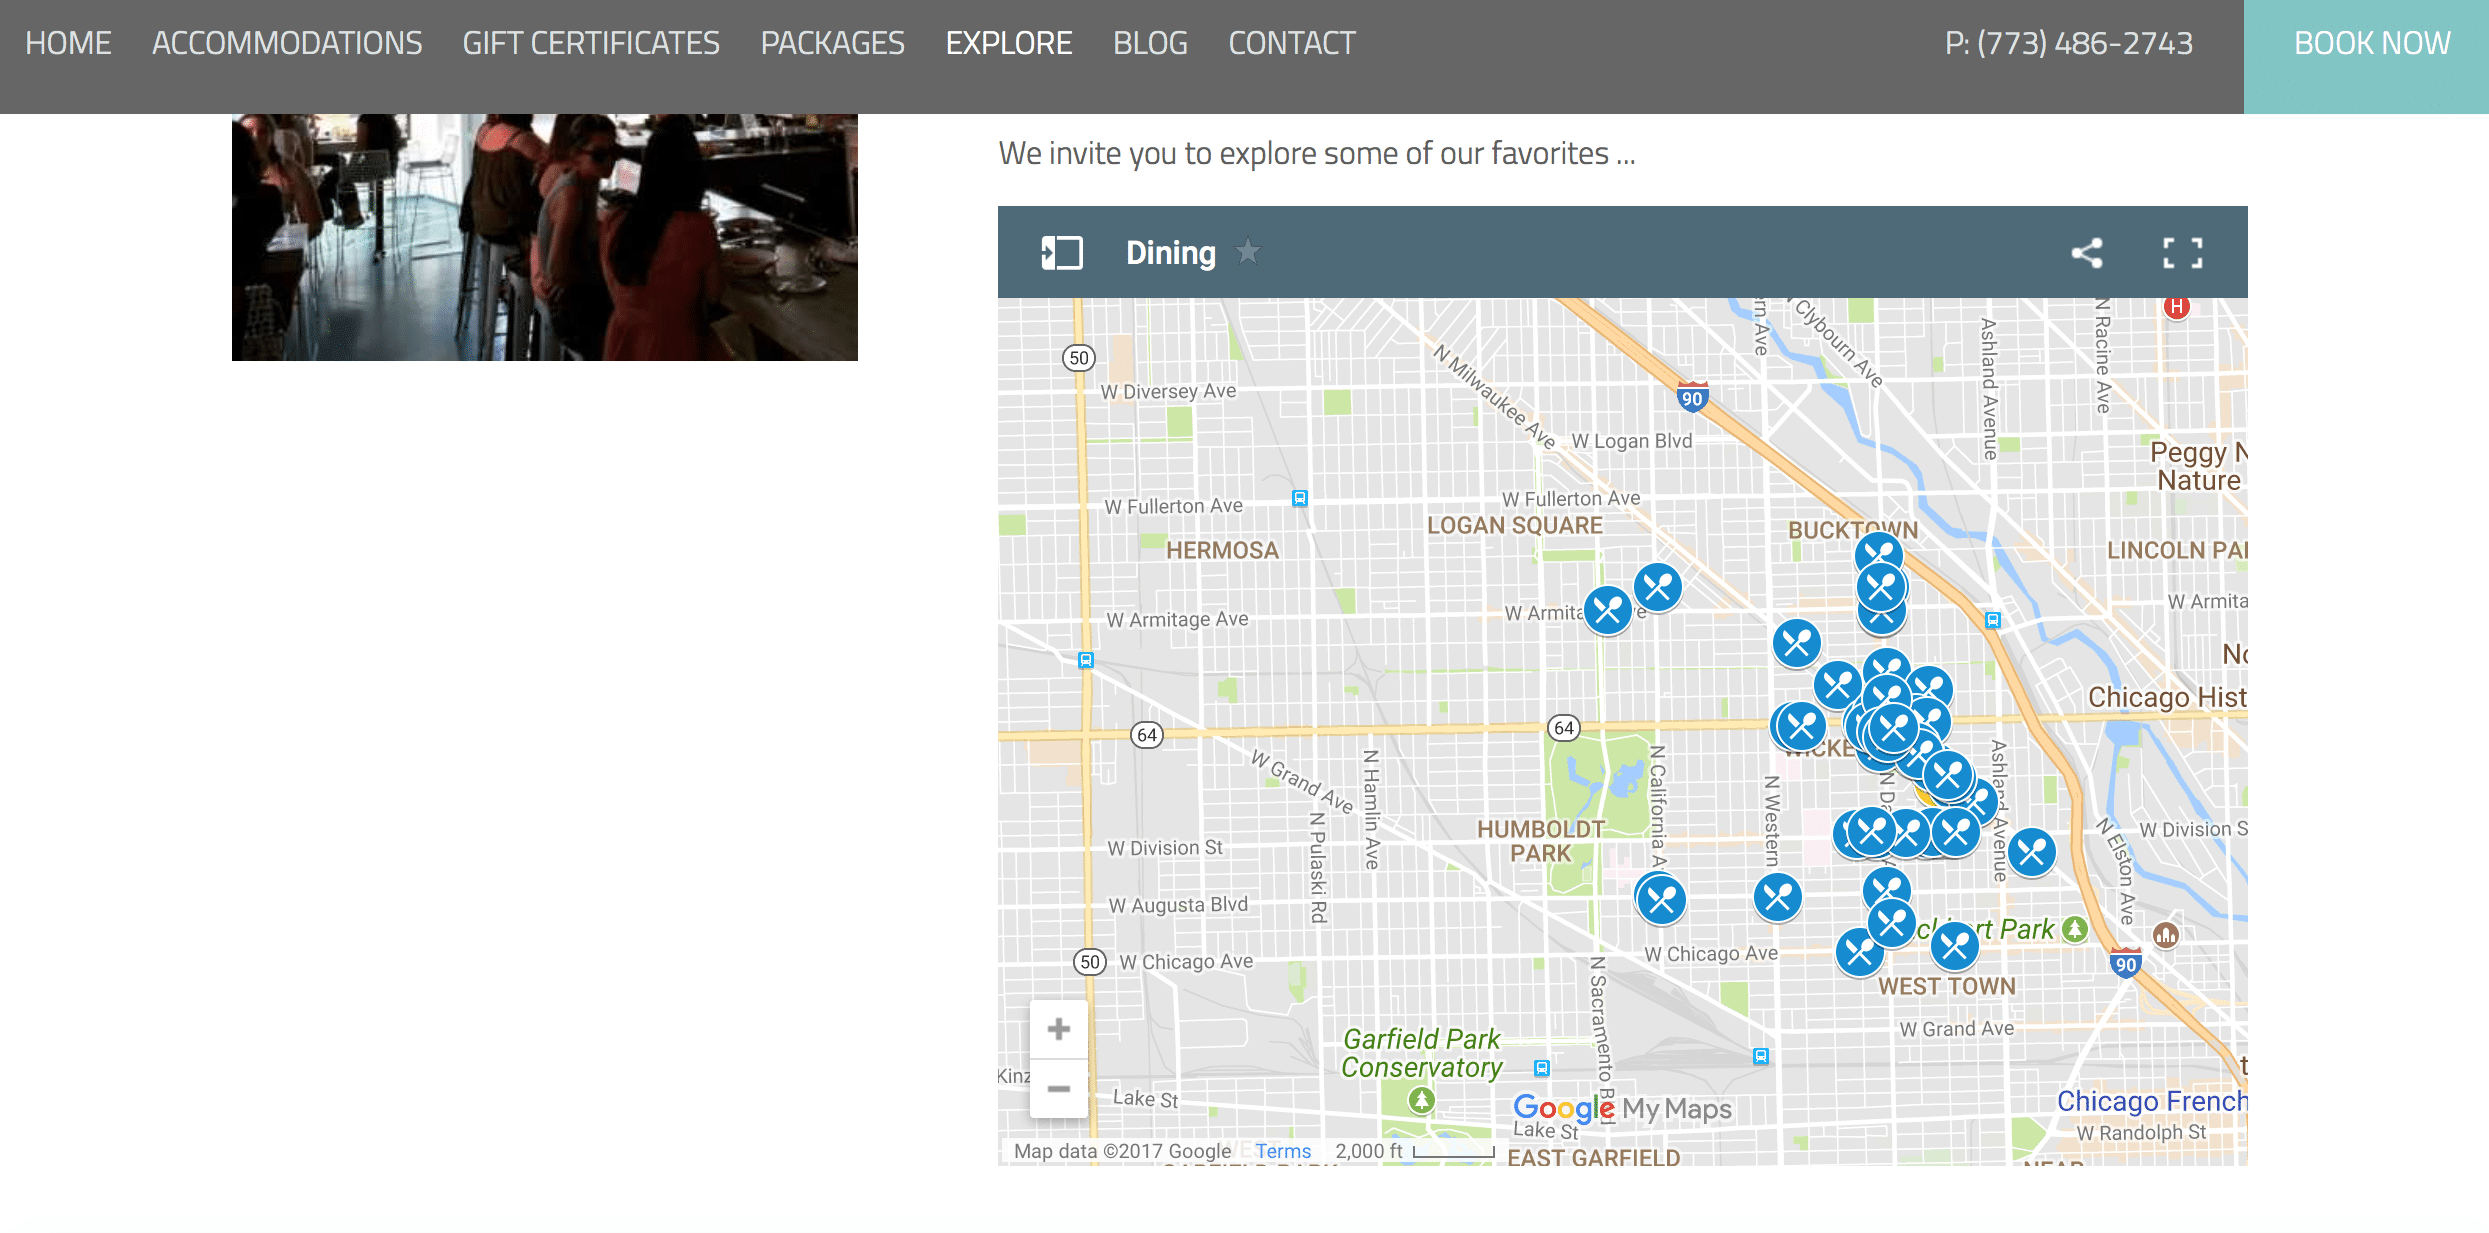Click the bar photo thumbnail
2489x1233 pixels.
(545, 237)
